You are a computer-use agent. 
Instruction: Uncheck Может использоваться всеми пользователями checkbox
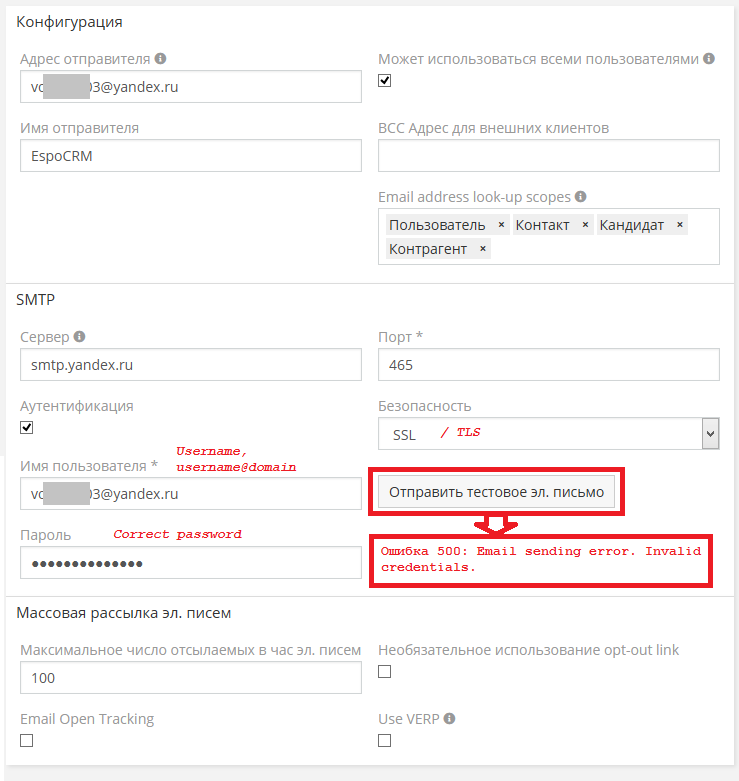pyautogui.click(x=385, y=81)
